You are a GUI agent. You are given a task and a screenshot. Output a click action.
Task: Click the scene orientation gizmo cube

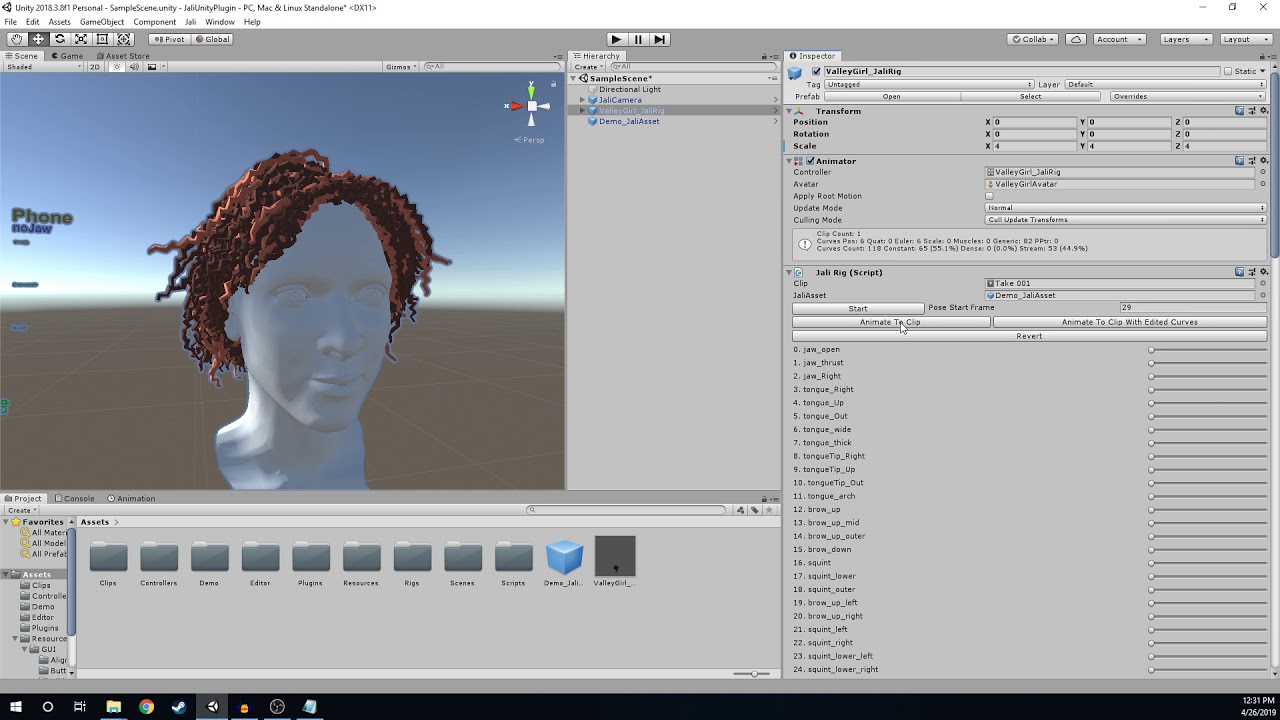tap(532, 106)
